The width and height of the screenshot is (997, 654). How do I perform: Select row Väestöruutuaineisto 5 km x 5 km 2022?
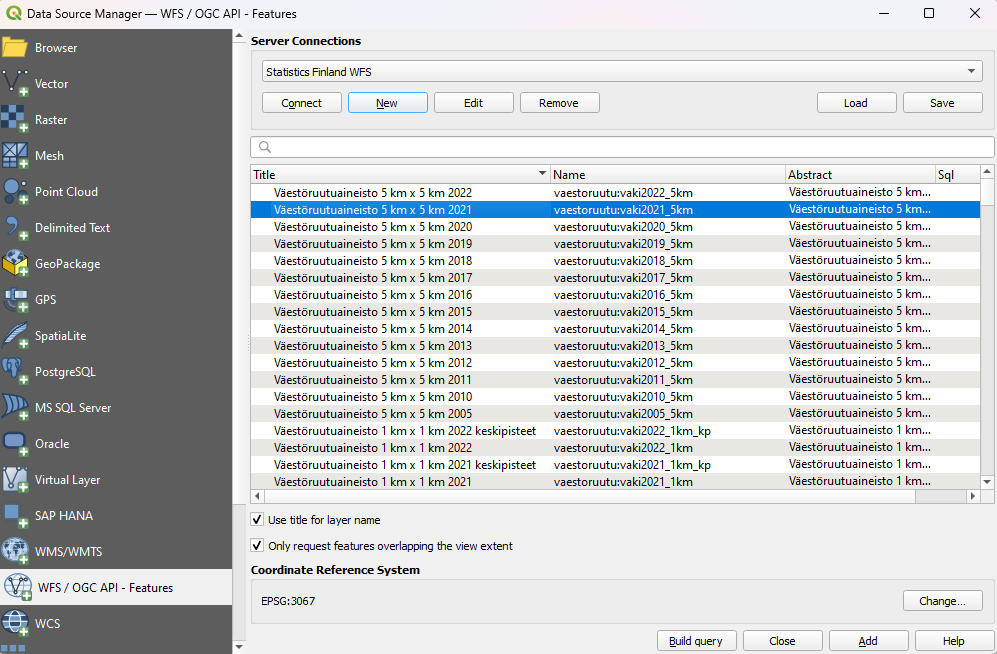(x=615, y=193)
